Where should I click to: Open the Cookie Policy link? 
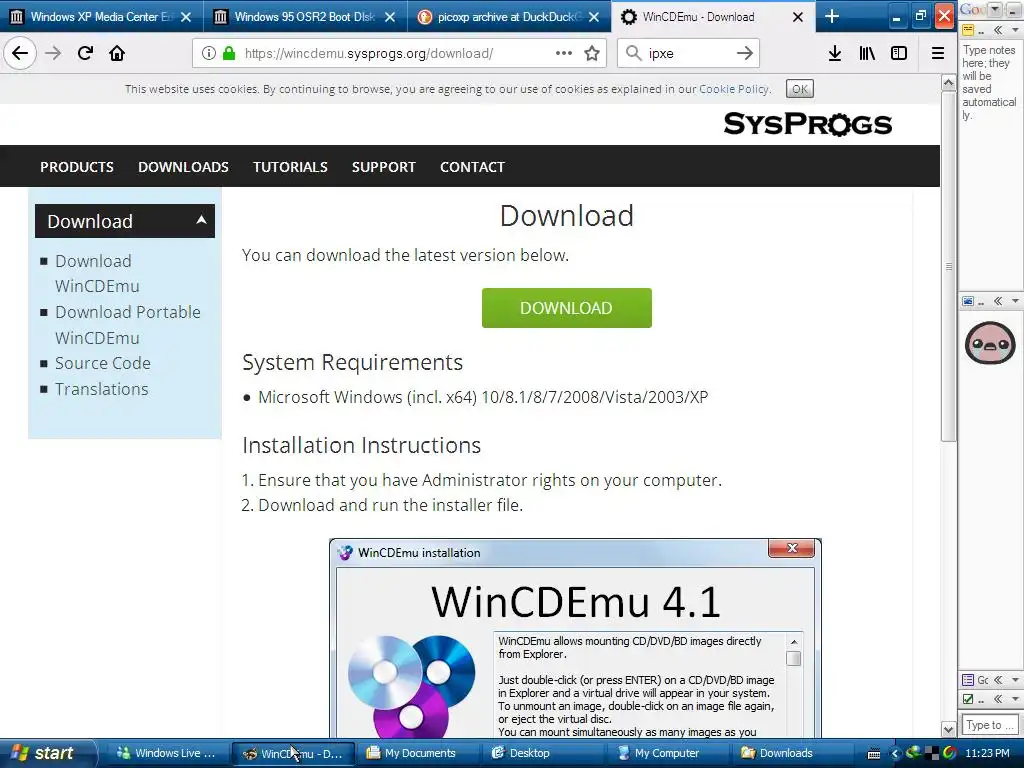pos(733,89)
